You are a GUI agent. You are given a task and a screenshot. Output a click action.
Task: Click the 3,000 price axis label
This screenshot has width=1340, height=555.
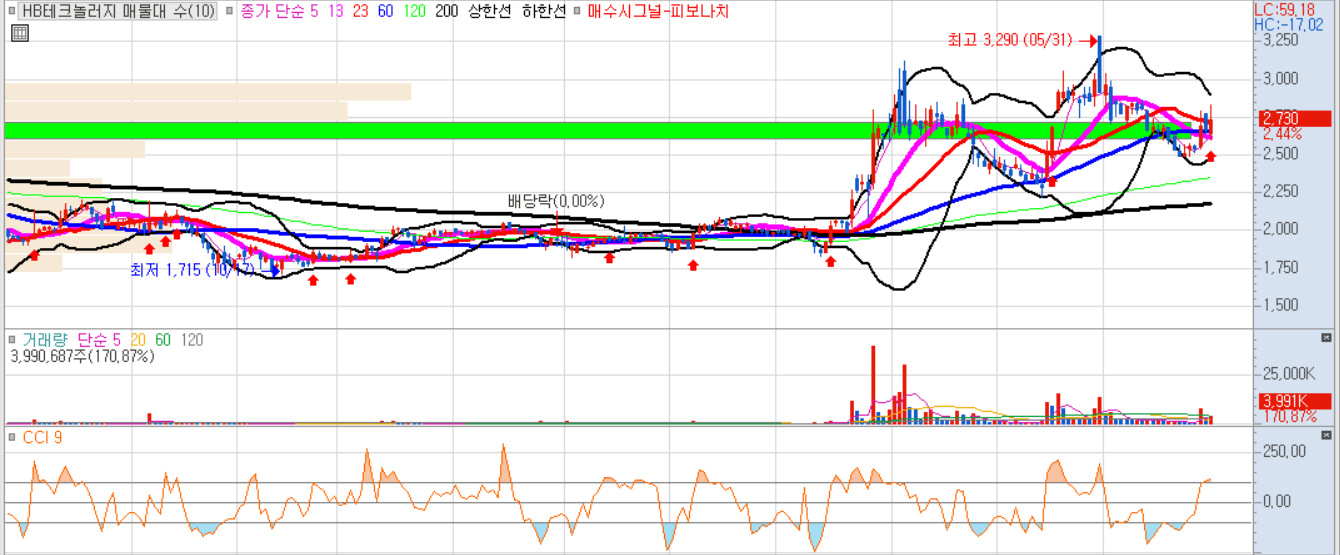click(1279, 78)
